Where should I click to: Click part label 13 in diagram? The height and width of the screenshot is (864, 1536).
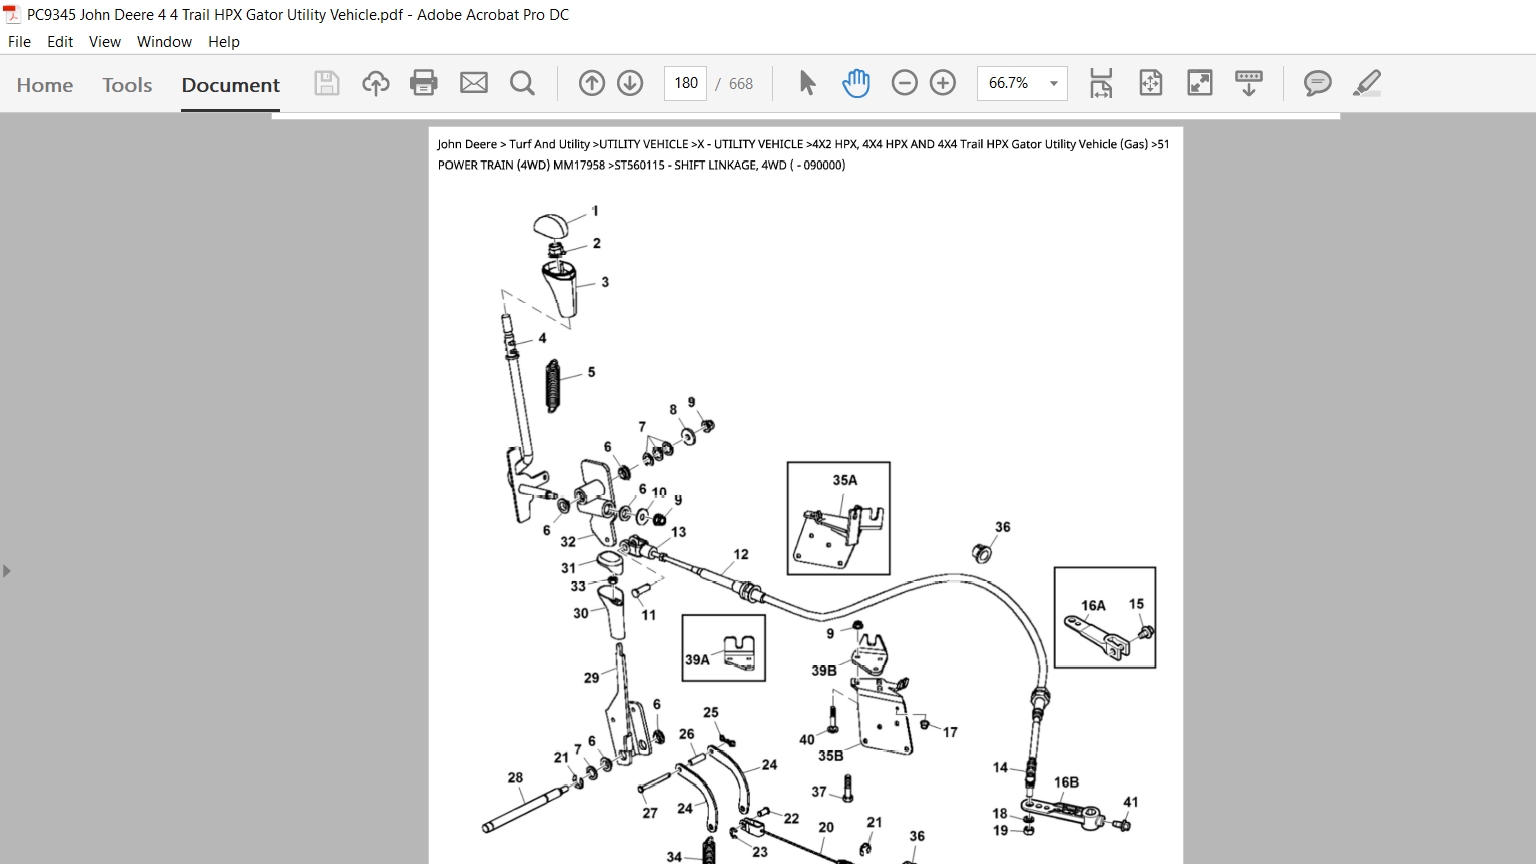pos(678,532)
